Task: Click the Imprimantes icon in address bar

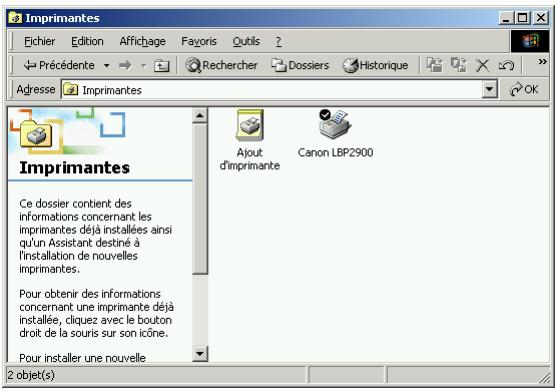Action: click(71, 89)
